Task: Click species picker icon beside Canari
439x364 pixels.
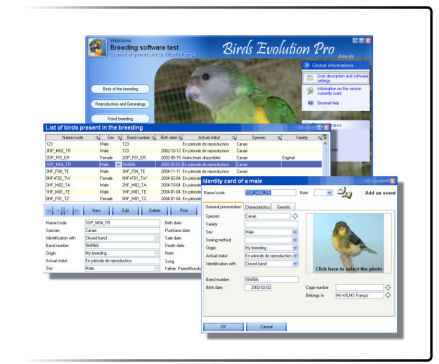Action: coord(295,216)
